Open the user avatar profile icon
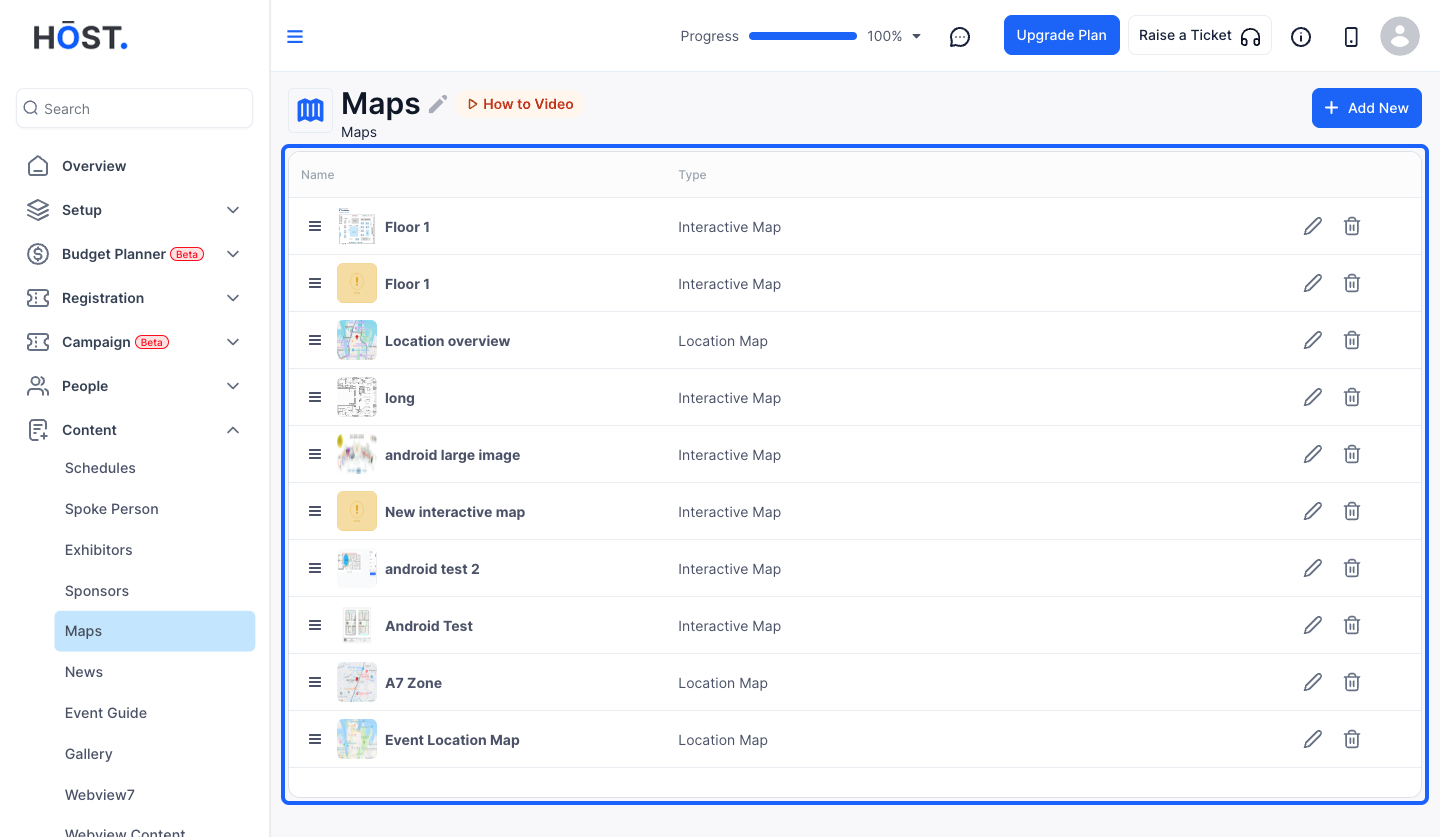Image resolution: width=1440 pixels, height=837 pixels. (1400, 36)
